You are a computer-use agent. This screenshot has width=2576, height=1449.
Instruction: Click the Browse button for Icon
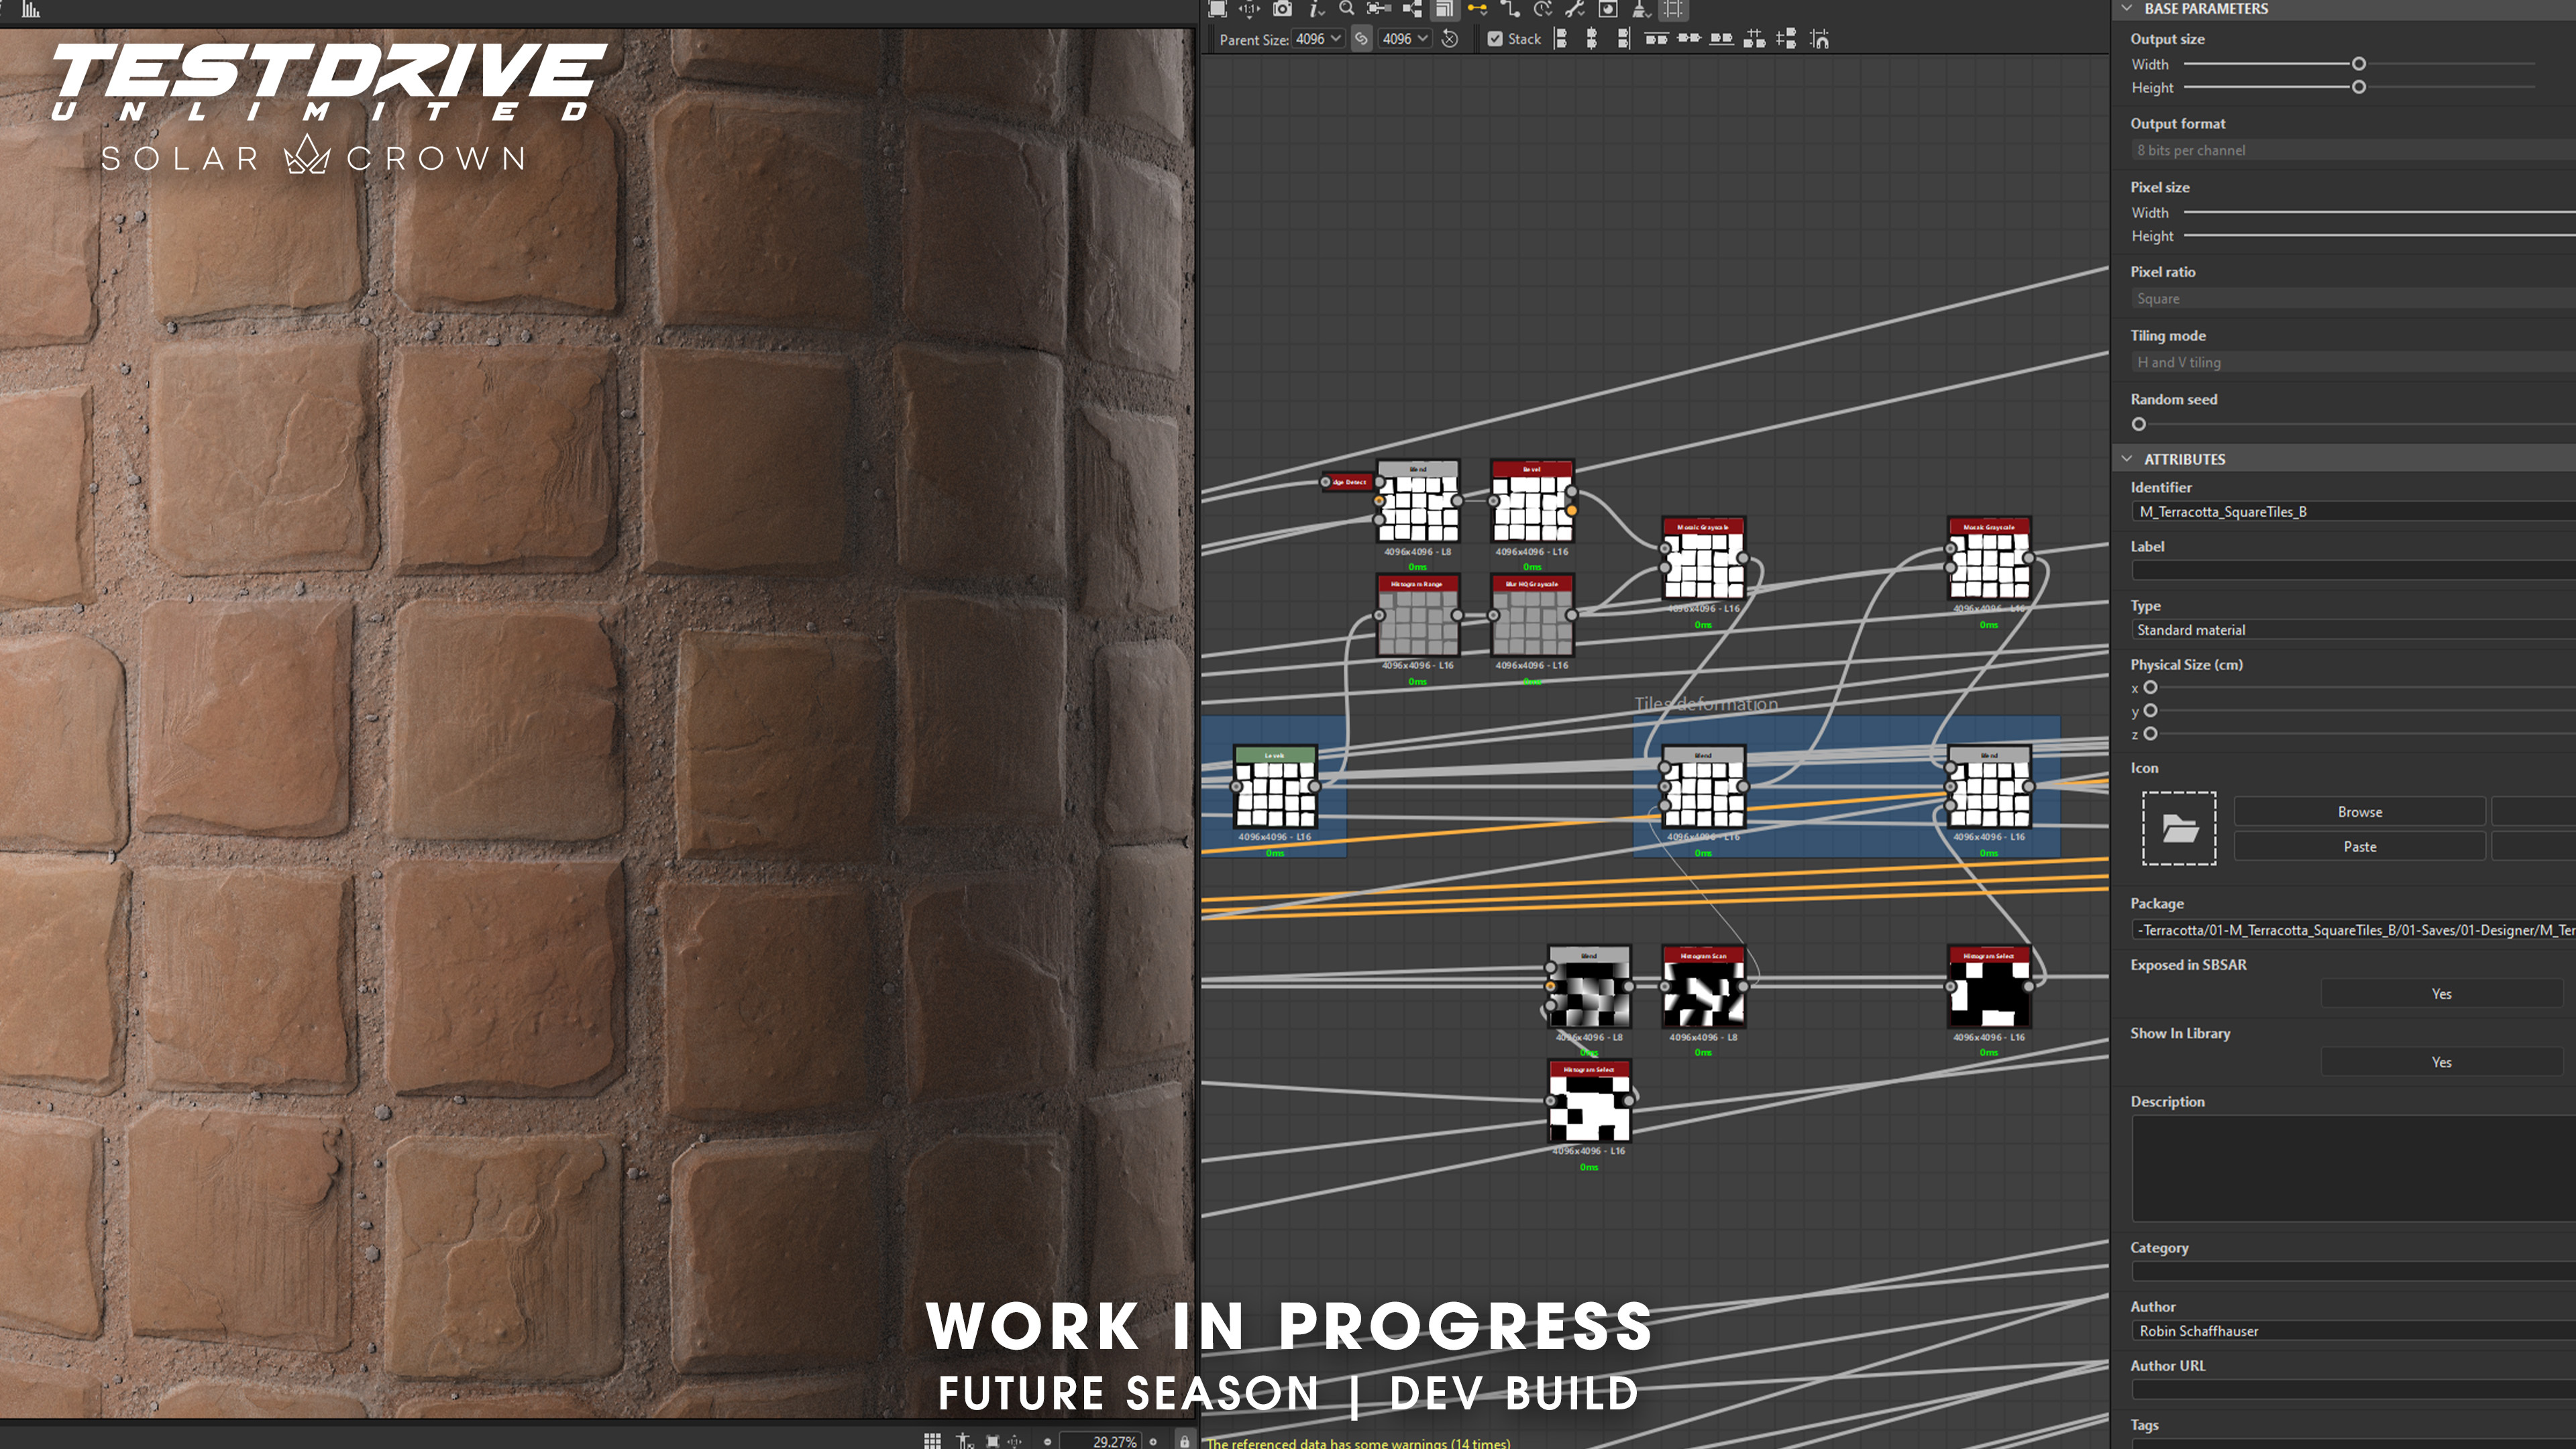point(2359,812)
